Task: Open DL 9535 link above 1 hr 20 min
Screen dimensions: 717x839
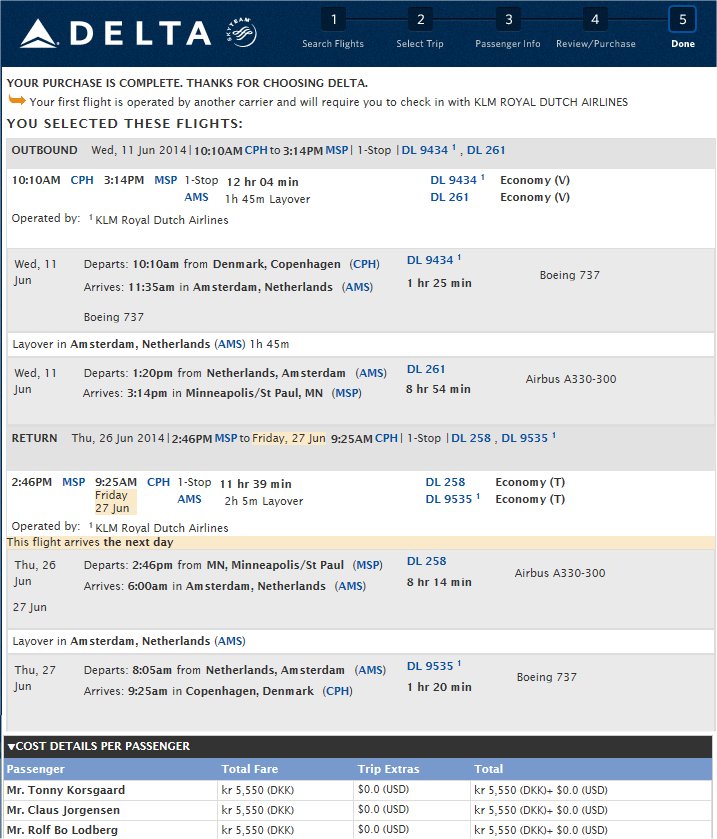Action: point(430,666)
